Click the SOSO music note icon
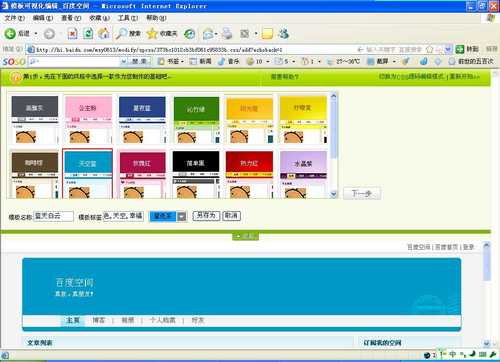Image resolution: width=500 pixels, height=362 pixels. [222, 61]
